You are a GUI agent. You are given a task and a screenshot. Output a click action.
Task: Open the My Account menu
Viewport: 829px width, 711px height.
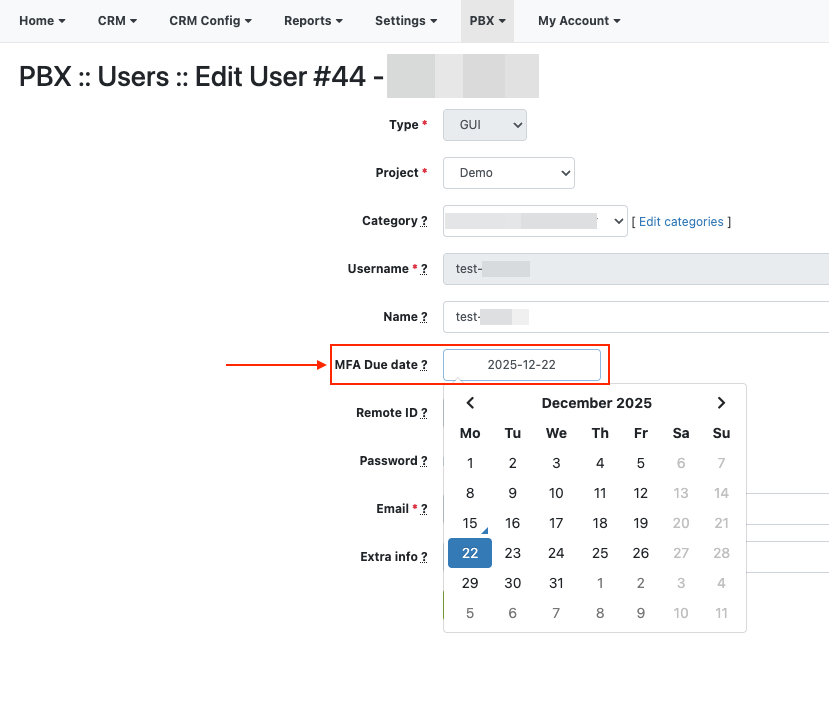point(579,20)
